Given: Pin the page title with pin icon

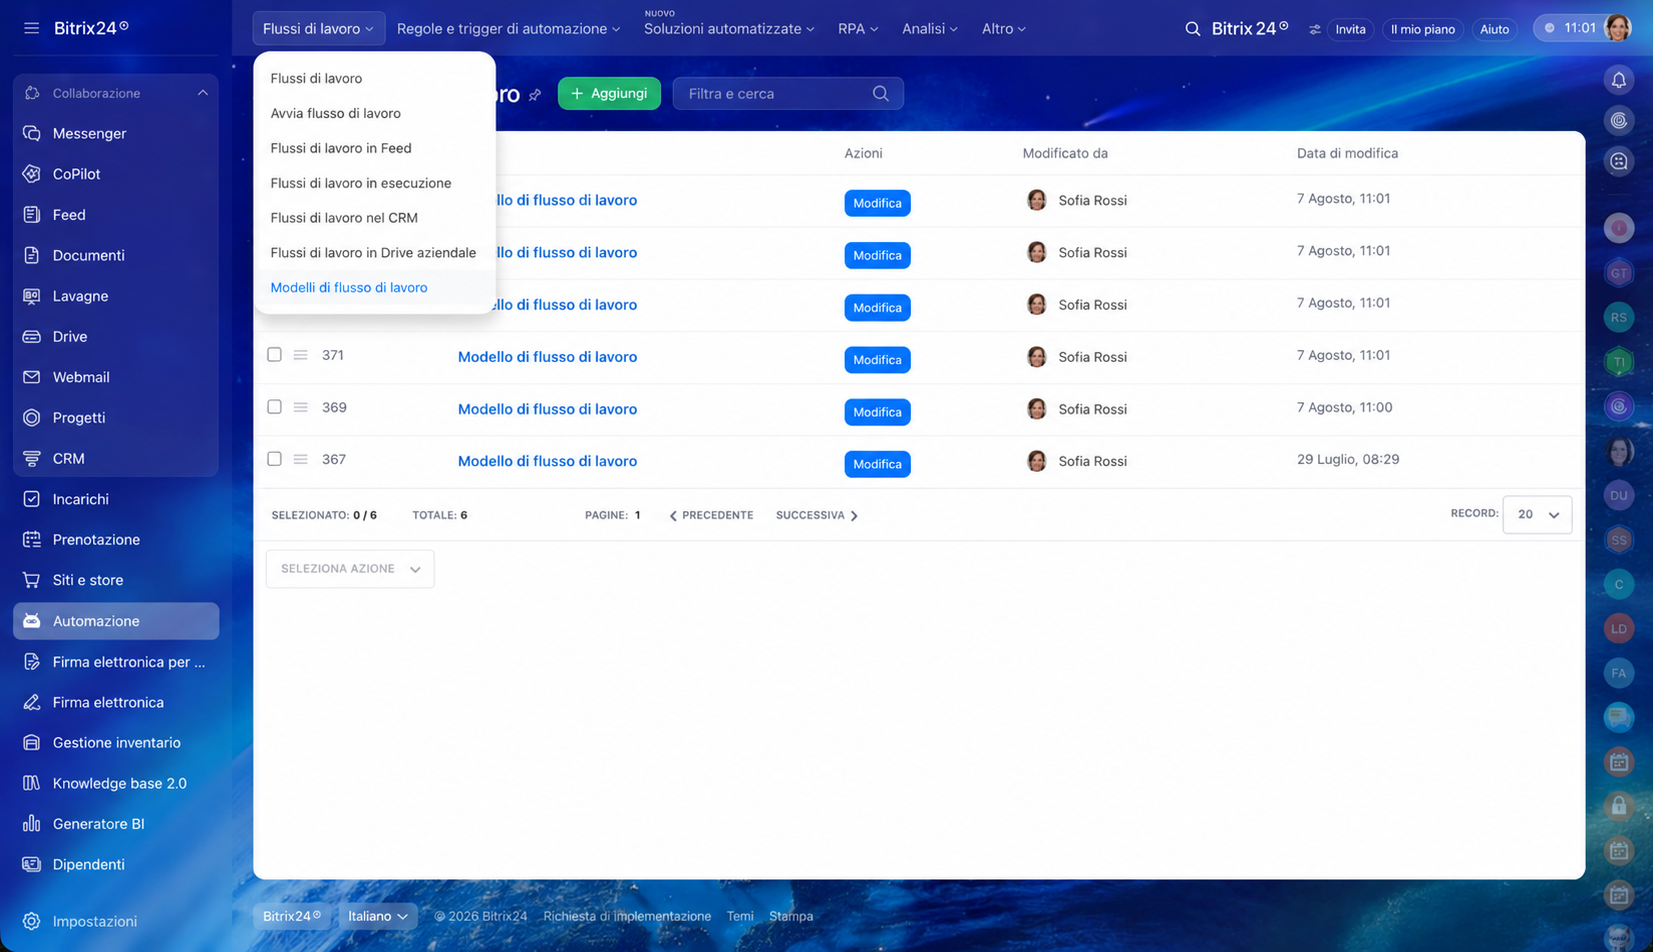Looking at the screenshot, I should point(535,95).
